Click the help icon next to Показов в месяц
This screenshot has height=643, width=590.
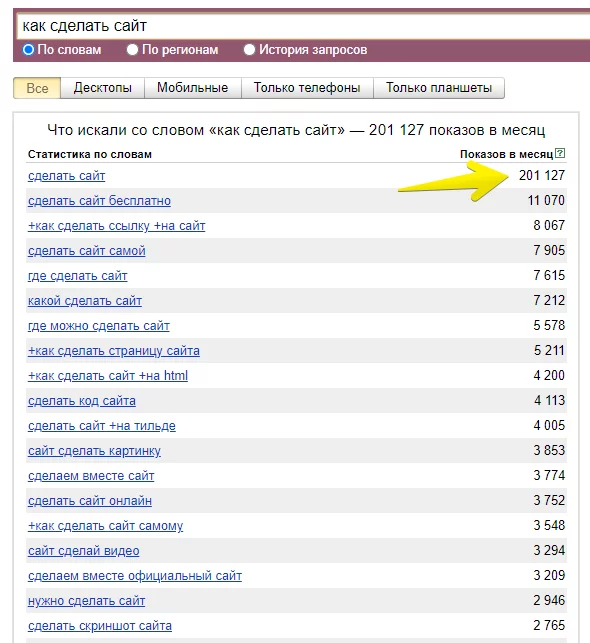(x=560, y=153)
